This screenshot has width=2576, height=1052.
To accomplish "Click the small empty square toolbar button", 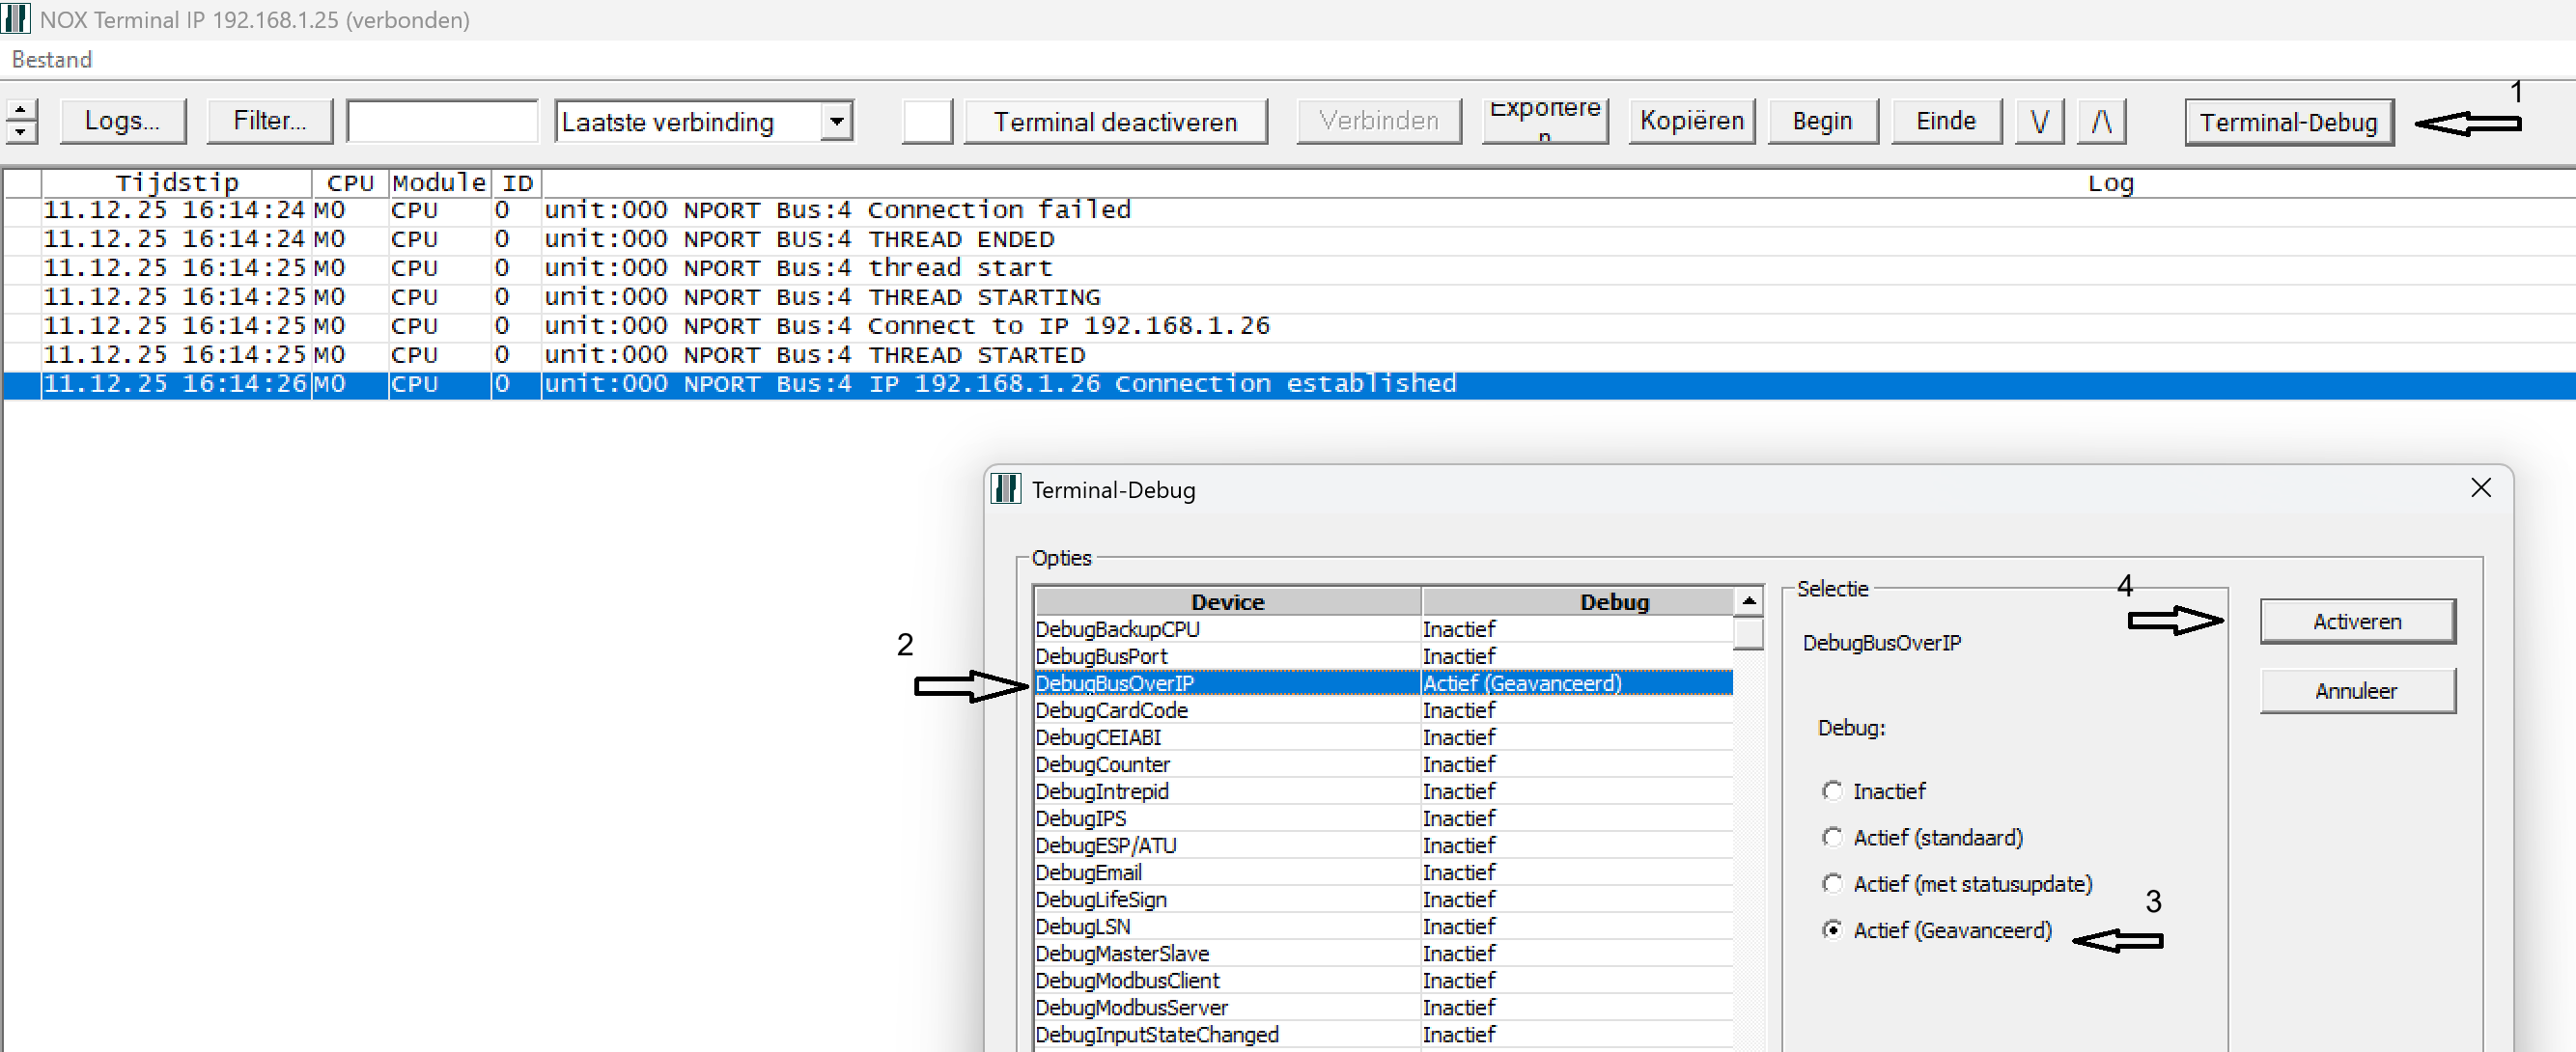I will (x=926, y=121).
